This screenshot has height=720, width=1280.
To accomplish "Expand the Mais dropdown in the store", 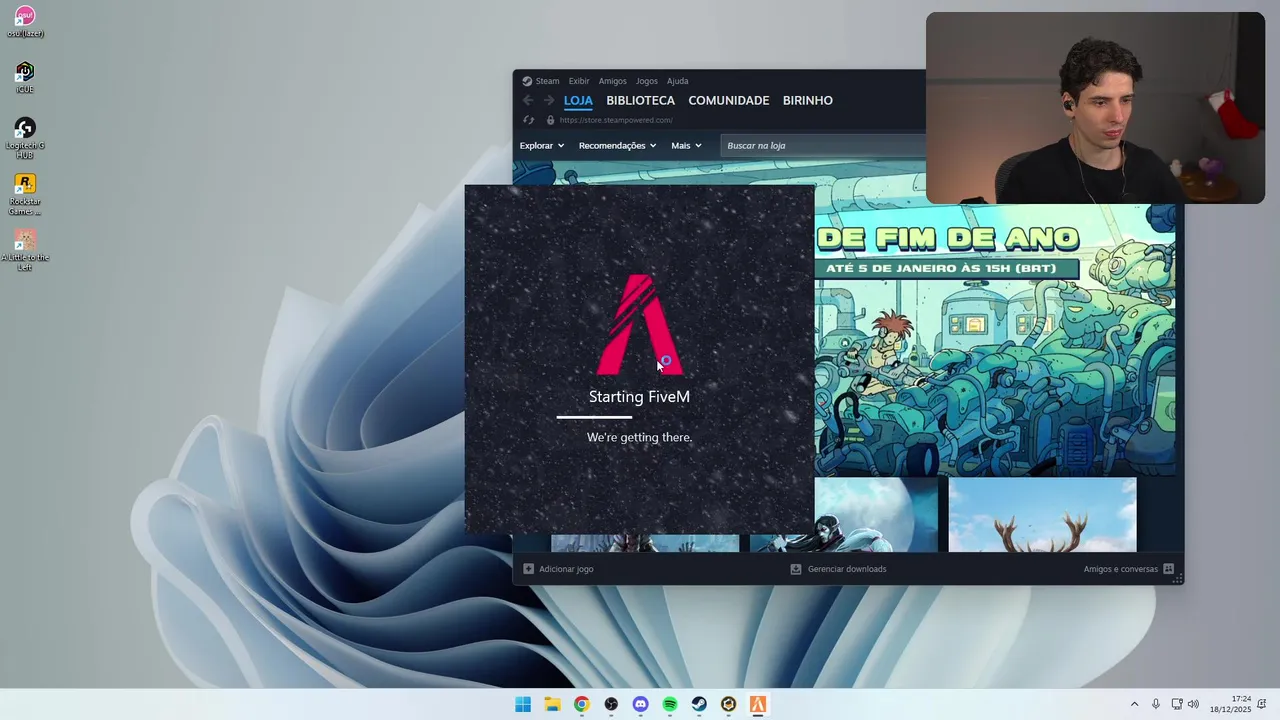I will point(686,146).
